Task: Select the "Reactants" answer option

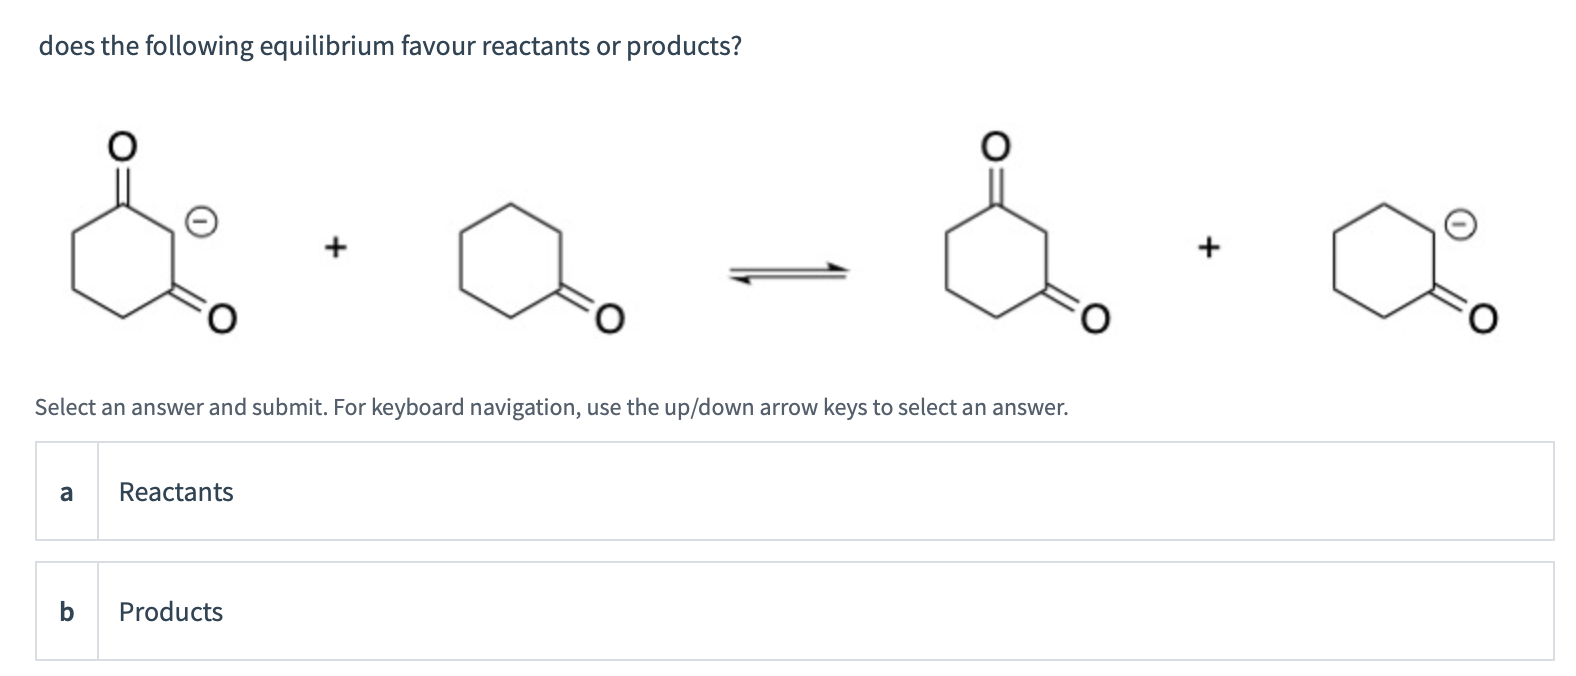Action: tap(795, 491)
